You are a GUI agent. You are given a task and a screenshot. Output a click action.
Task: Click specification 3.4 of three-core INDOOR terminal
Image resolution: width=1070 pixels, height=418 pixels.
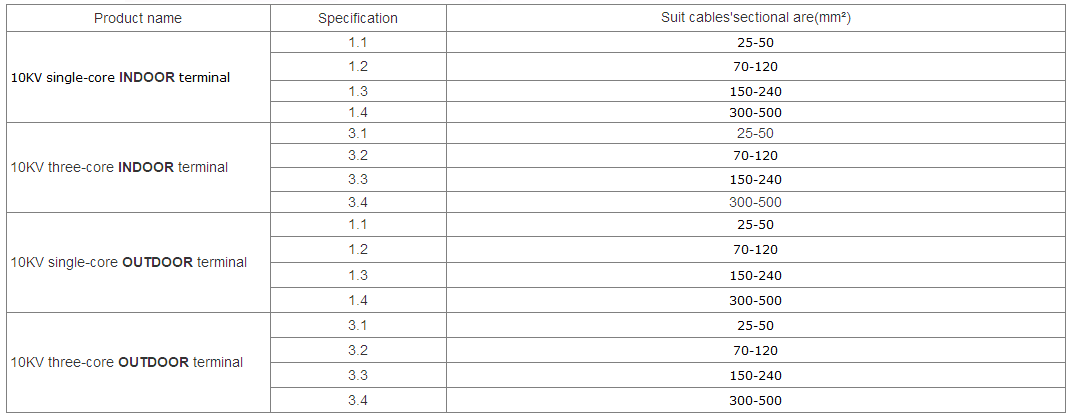(358, 202)
